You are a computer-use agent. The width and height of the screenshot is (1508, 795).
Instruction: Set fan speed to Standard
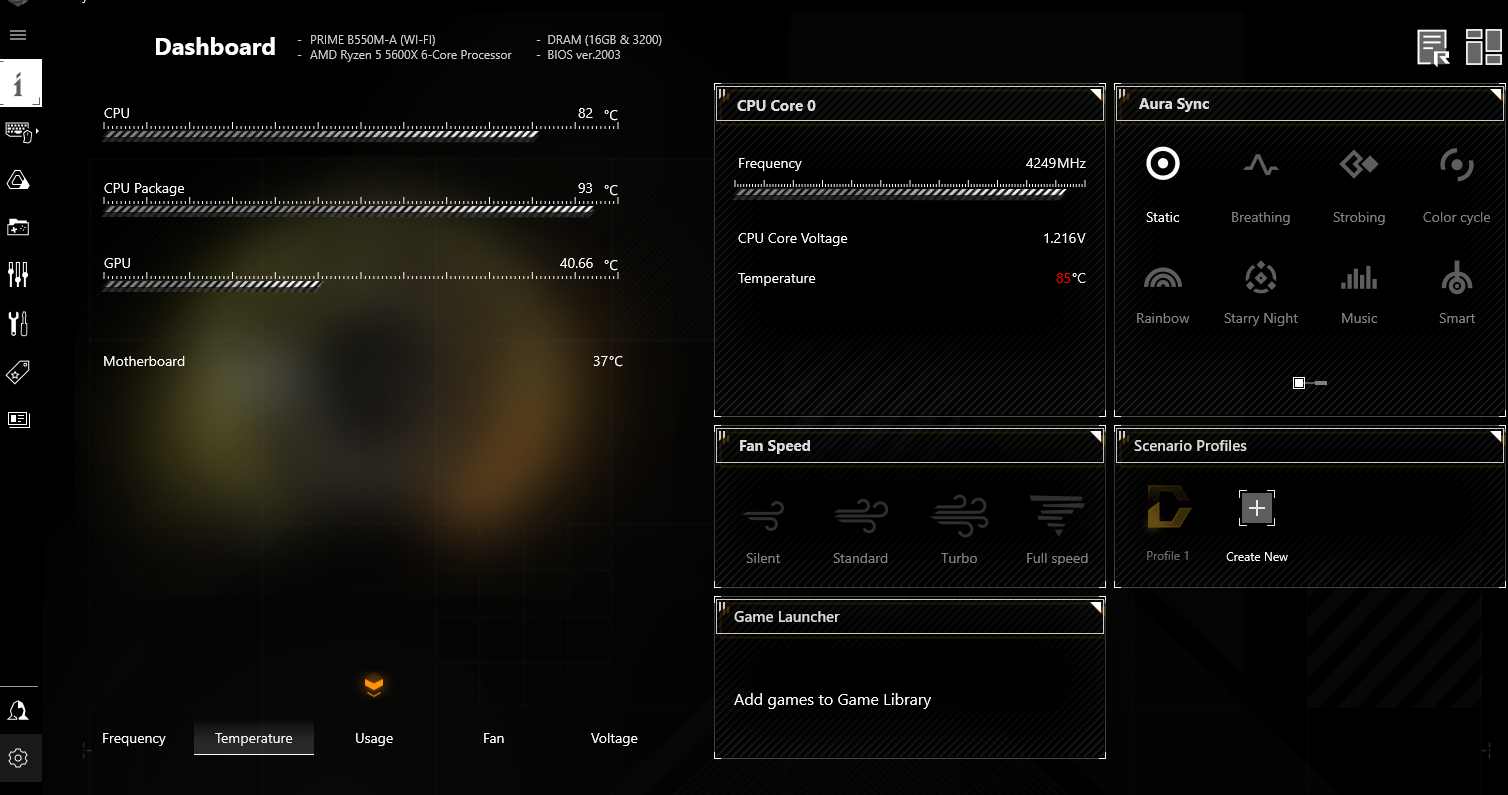[x=860, y=530]
